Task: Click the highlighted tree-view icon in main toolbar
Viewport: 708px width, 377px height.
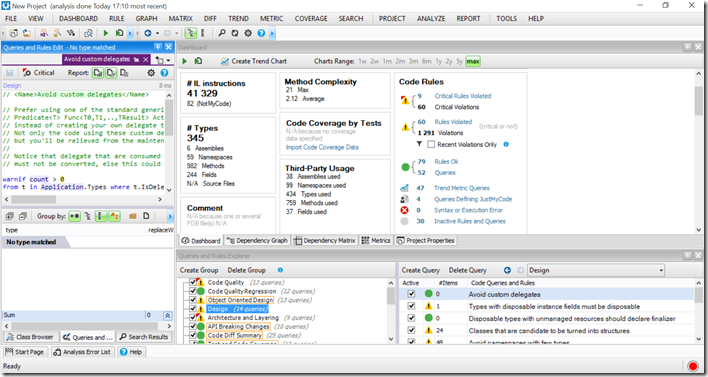Action: (191, 33)
